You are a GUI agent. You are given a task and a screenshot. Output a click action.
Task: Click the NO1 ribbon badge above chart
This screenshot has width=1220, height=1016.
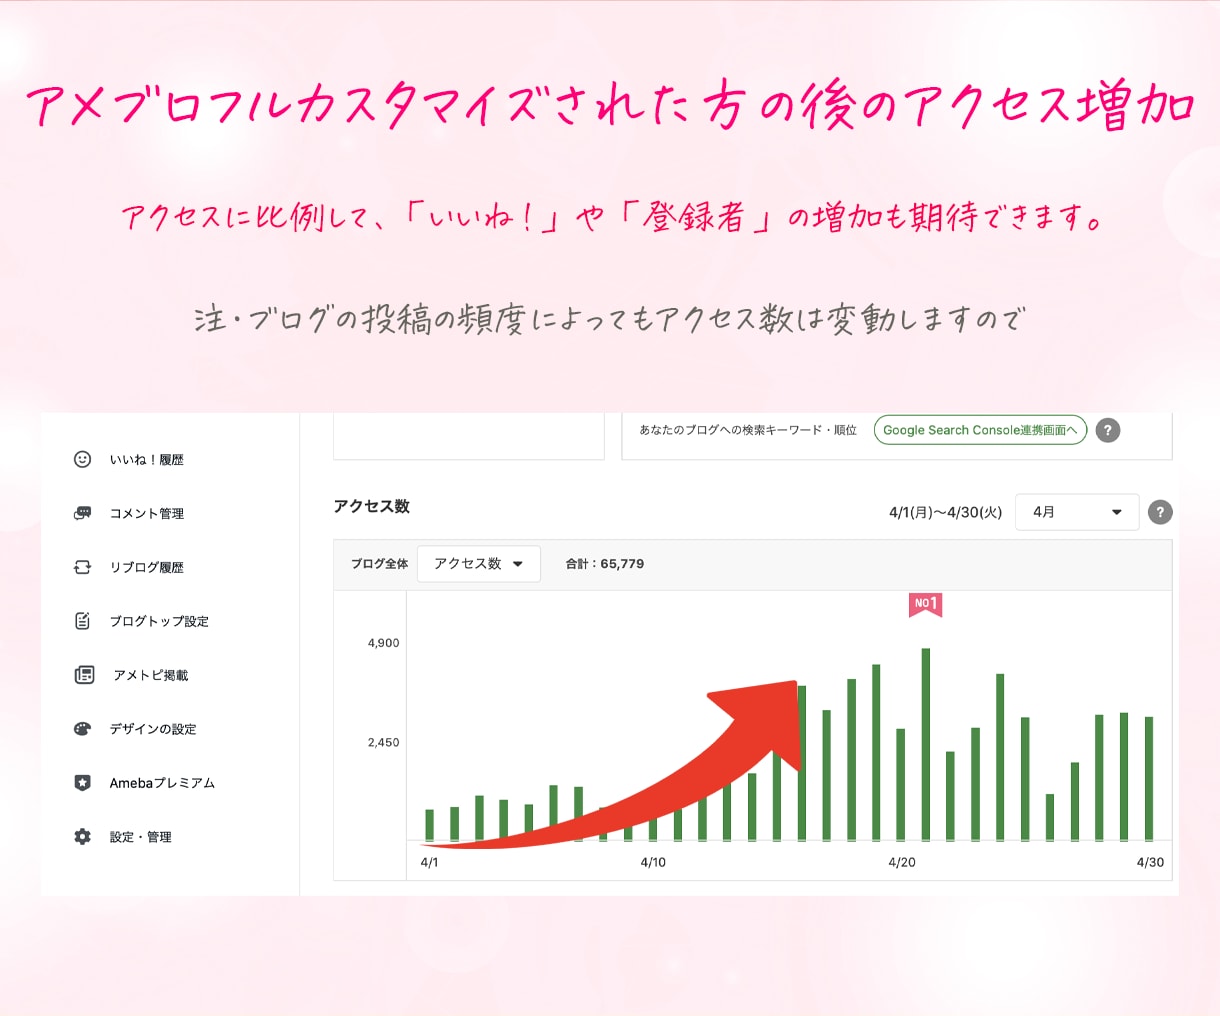[x=925, y=604]
